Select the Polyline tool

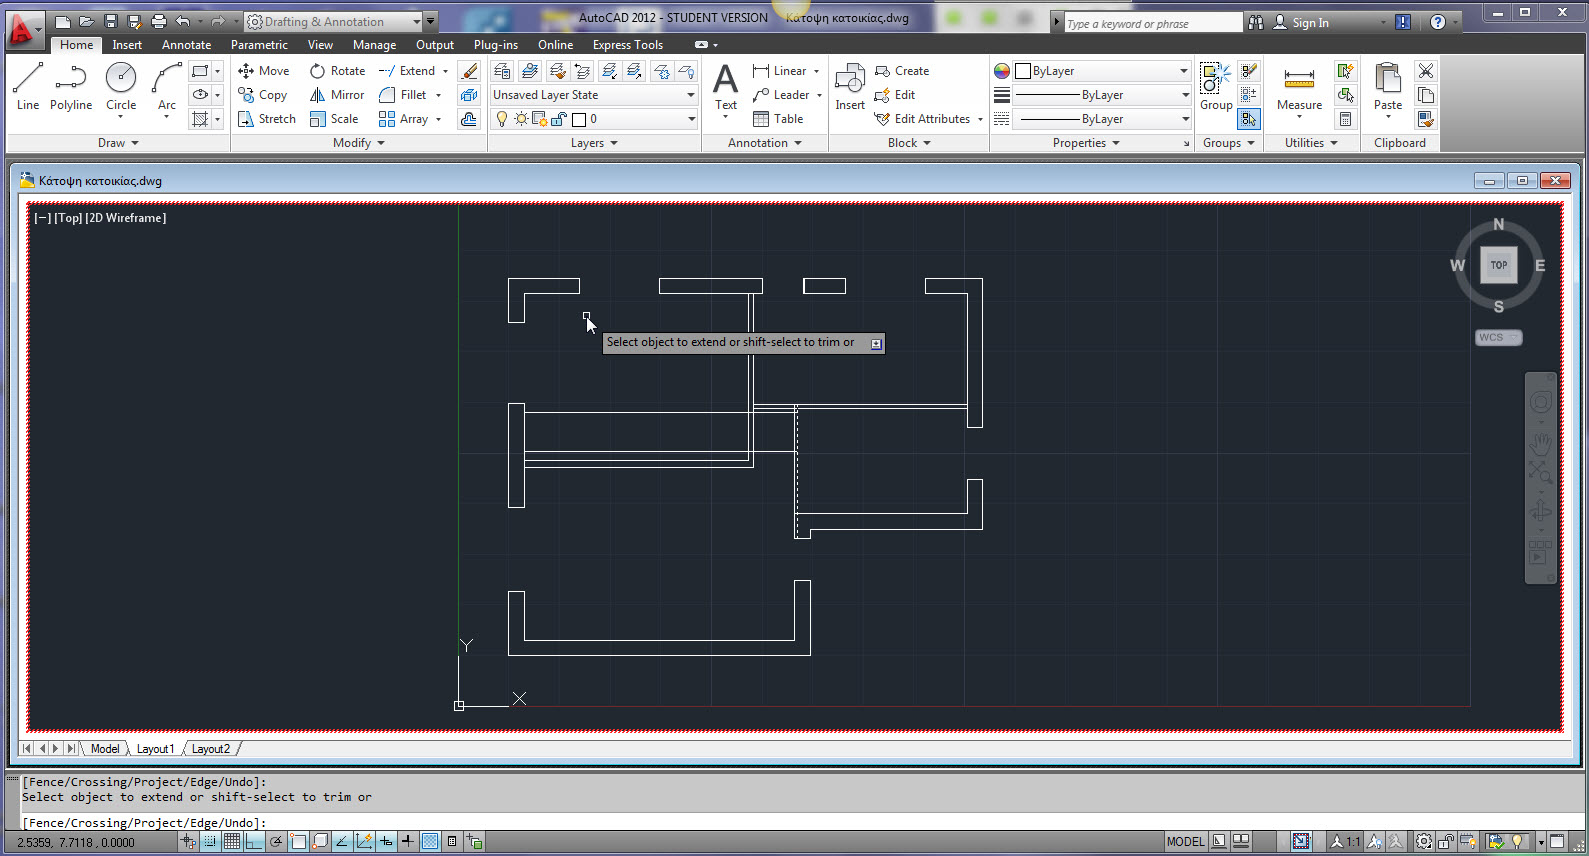tap(71, 86)
